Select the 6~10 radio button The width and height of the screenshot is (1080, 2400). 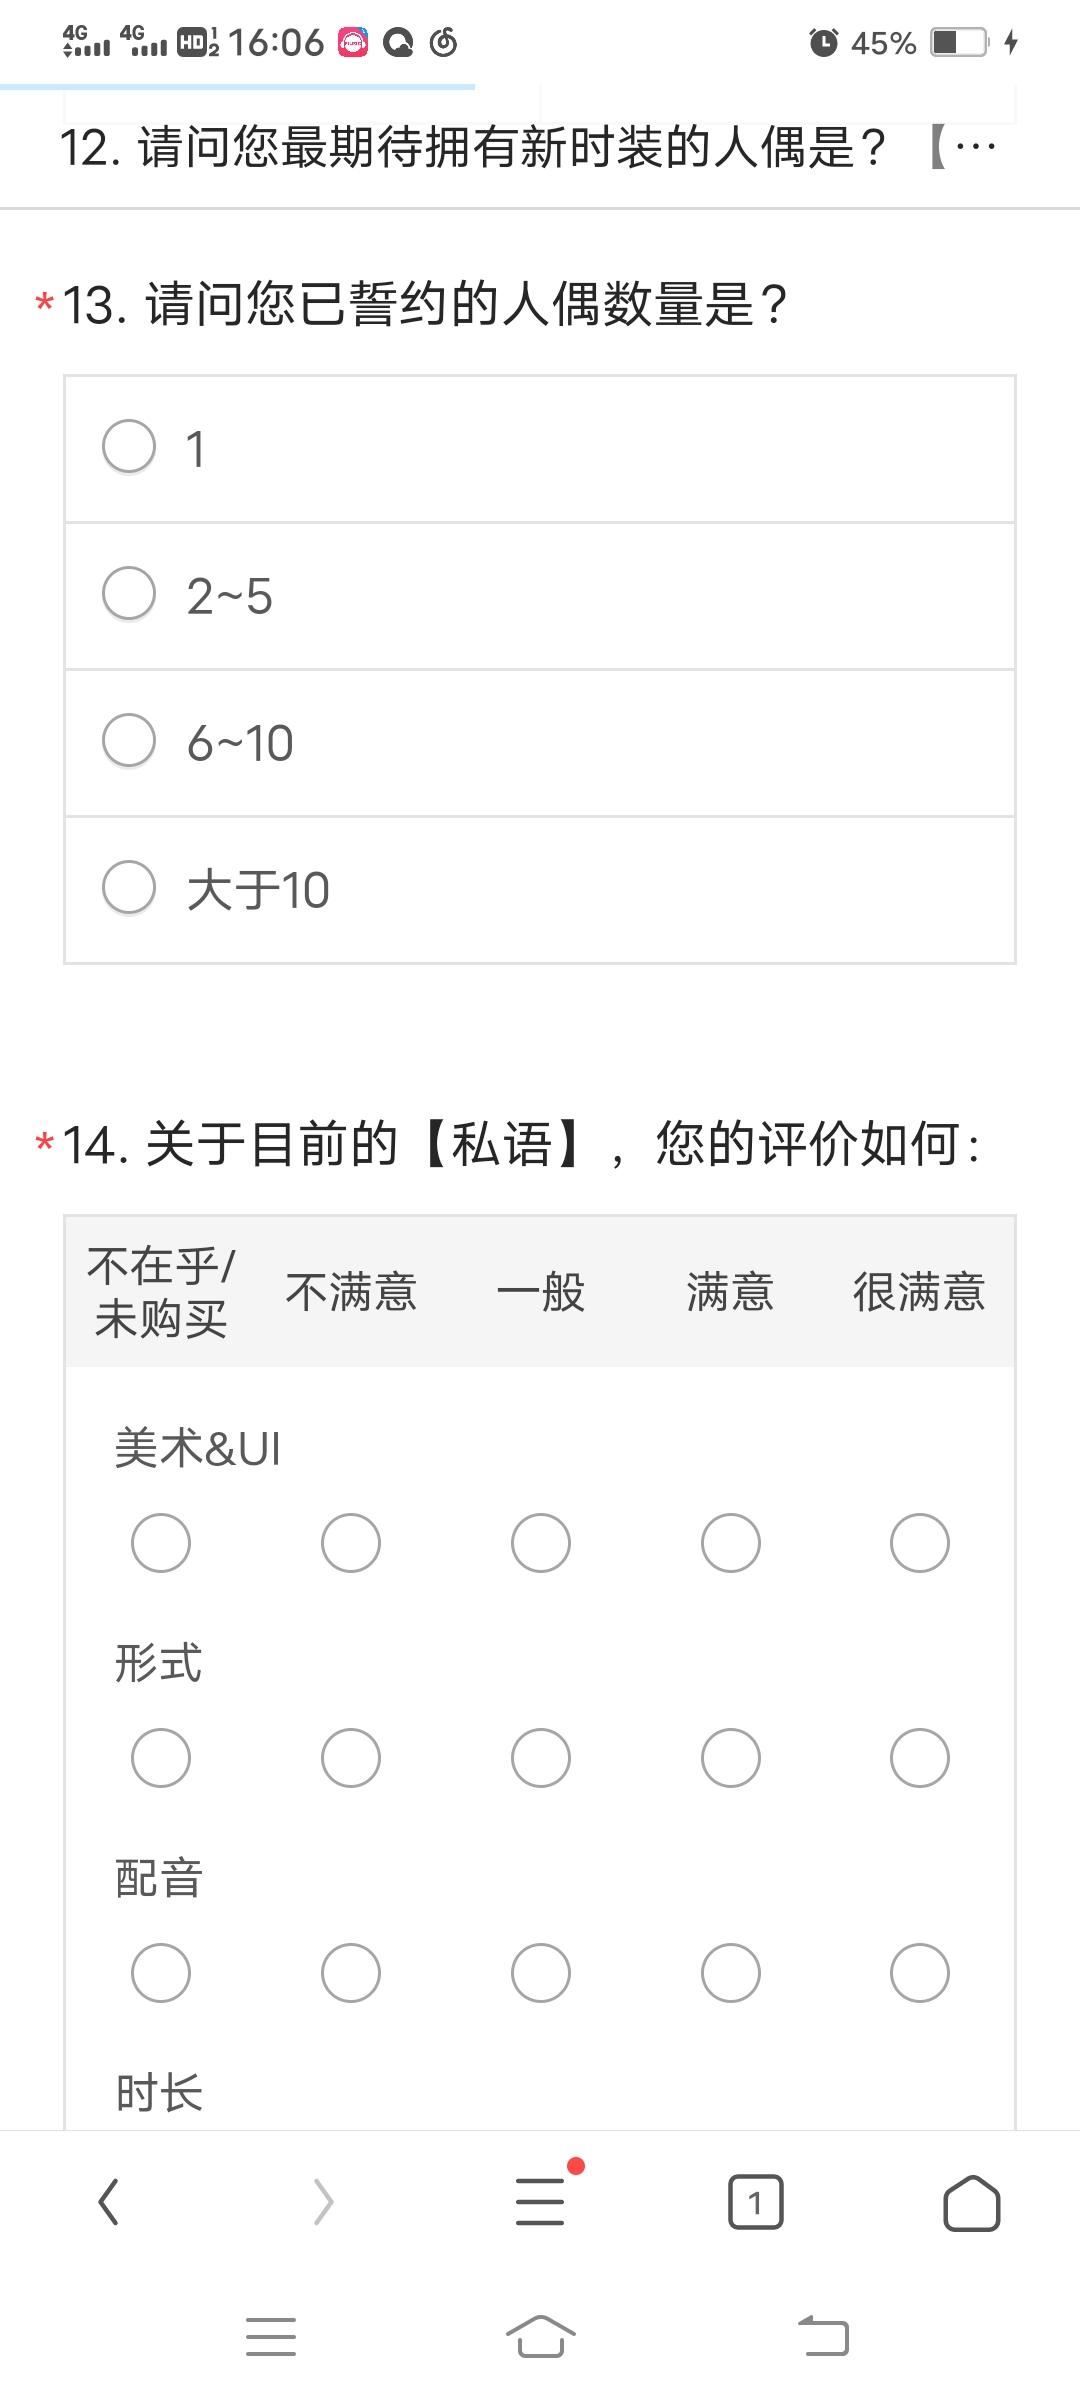click(x=129, y=740)
